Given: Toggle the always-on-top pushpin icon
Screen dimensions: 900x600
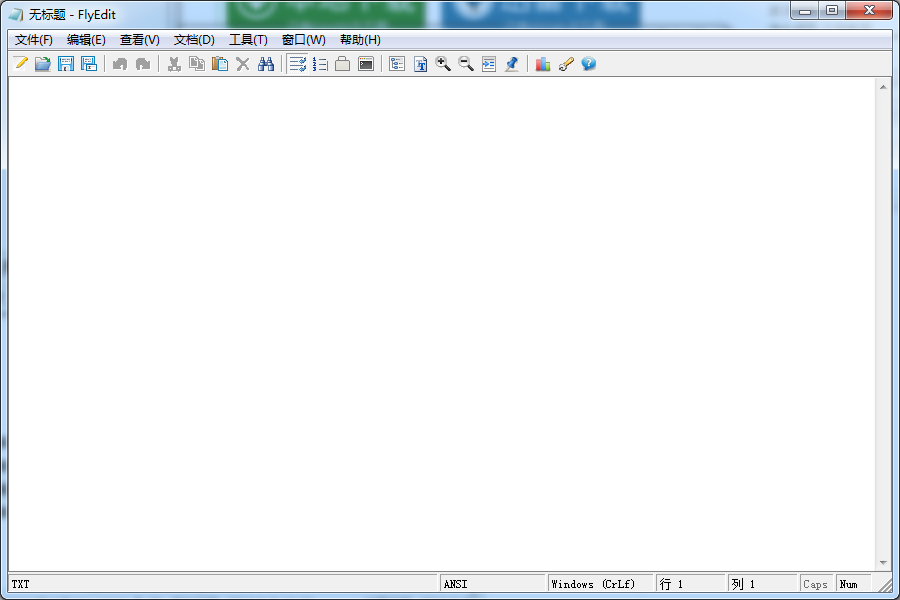Looking at the screenshot, I should coord(512,64).
